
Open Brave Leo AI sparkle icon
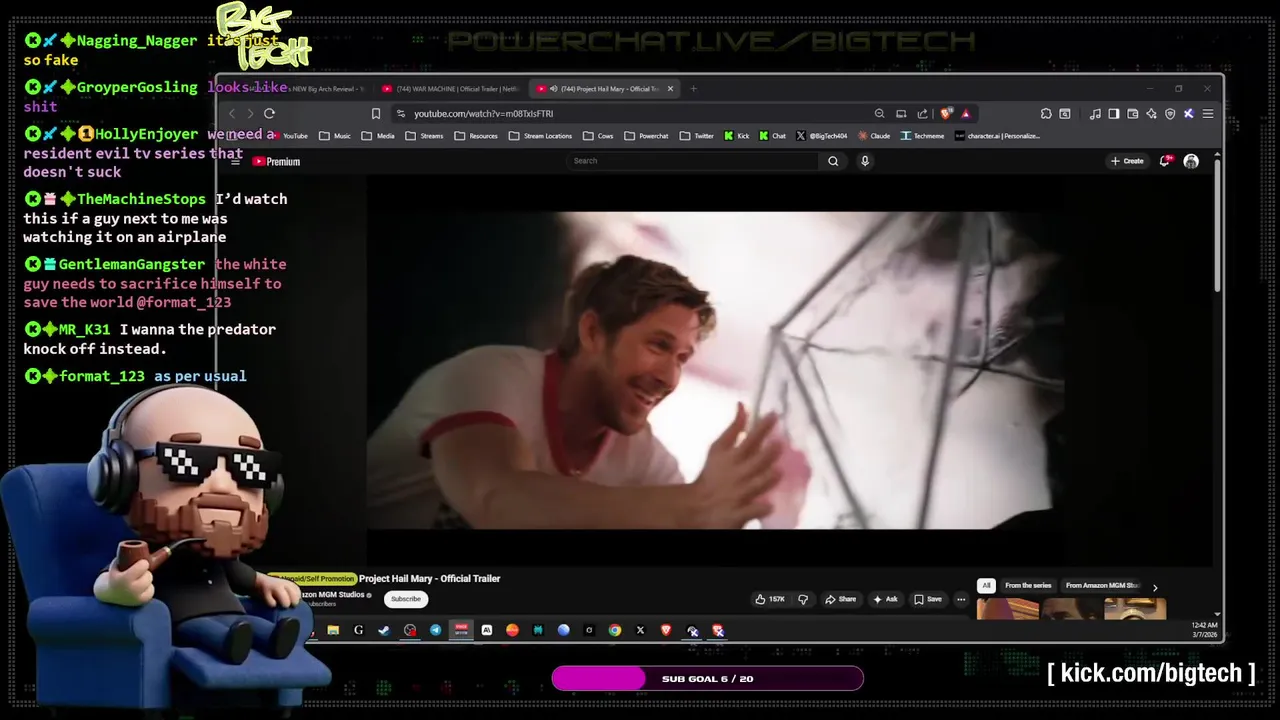[x=1151, y=113]
